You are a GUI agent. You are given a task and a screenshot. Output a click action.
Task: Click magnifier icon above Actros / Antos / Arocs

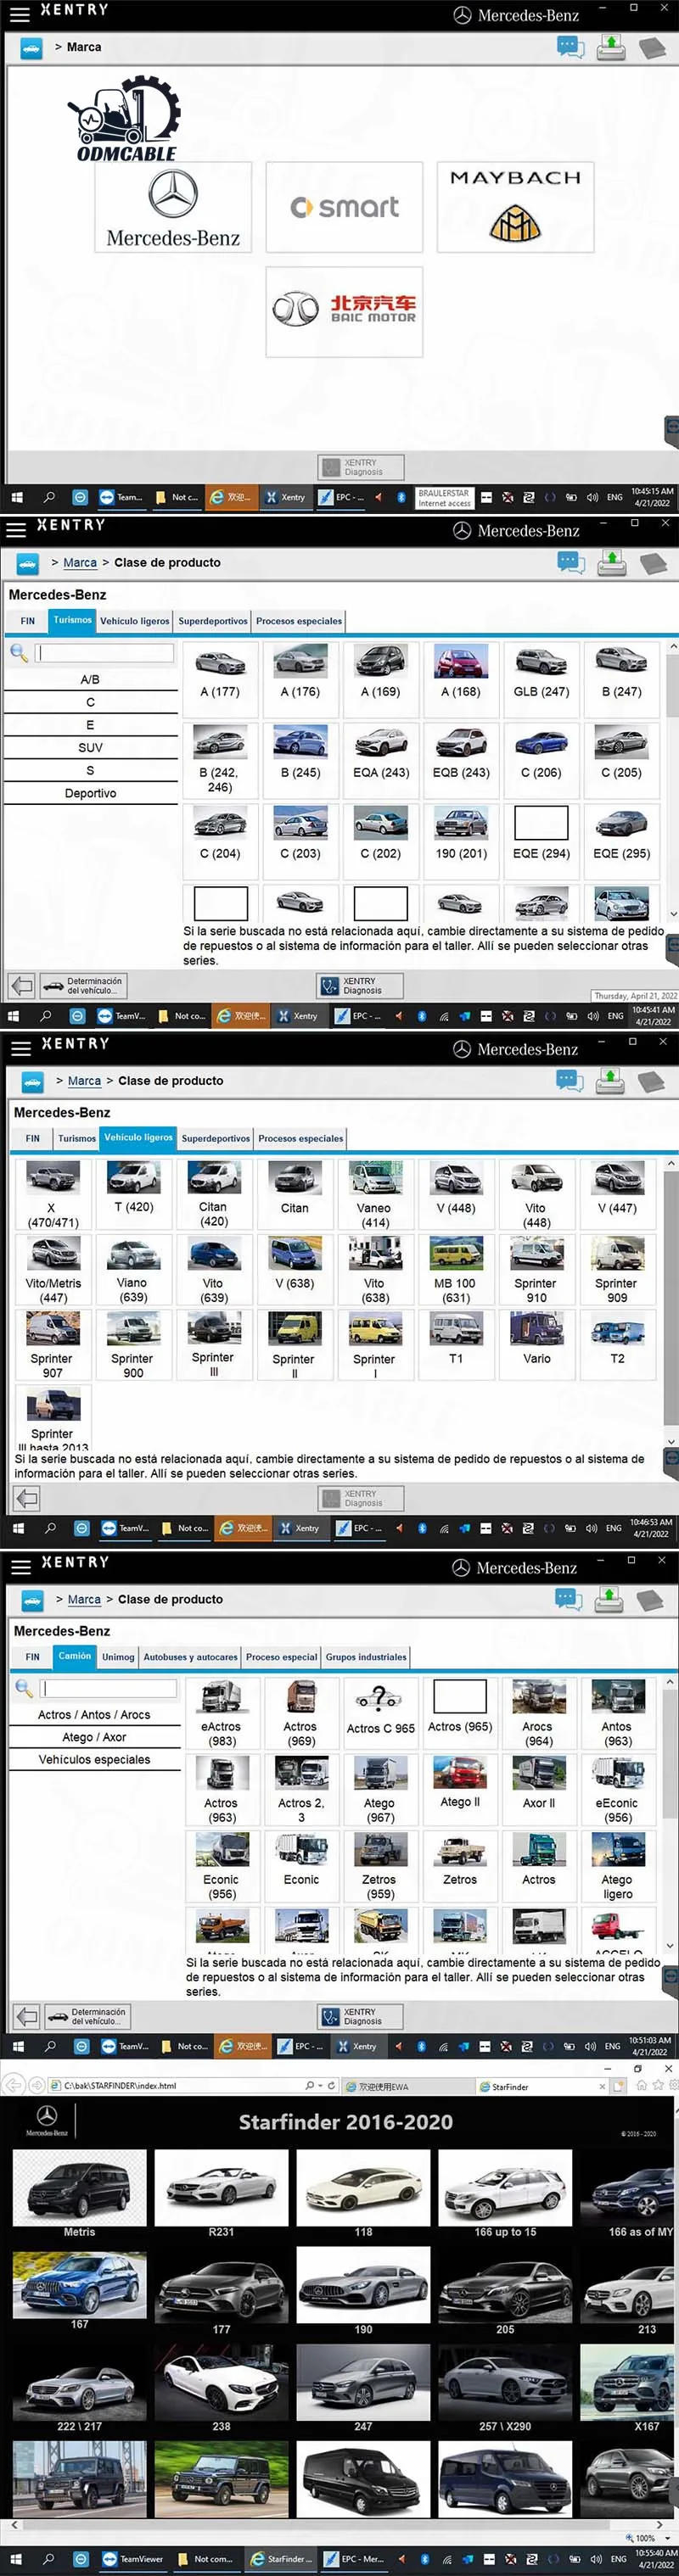coord(24,1688)
